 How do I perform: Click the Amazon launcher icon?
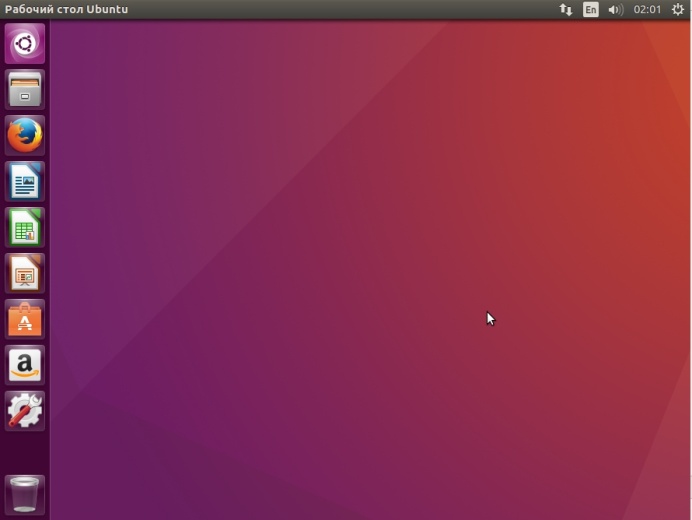(25, 365)
